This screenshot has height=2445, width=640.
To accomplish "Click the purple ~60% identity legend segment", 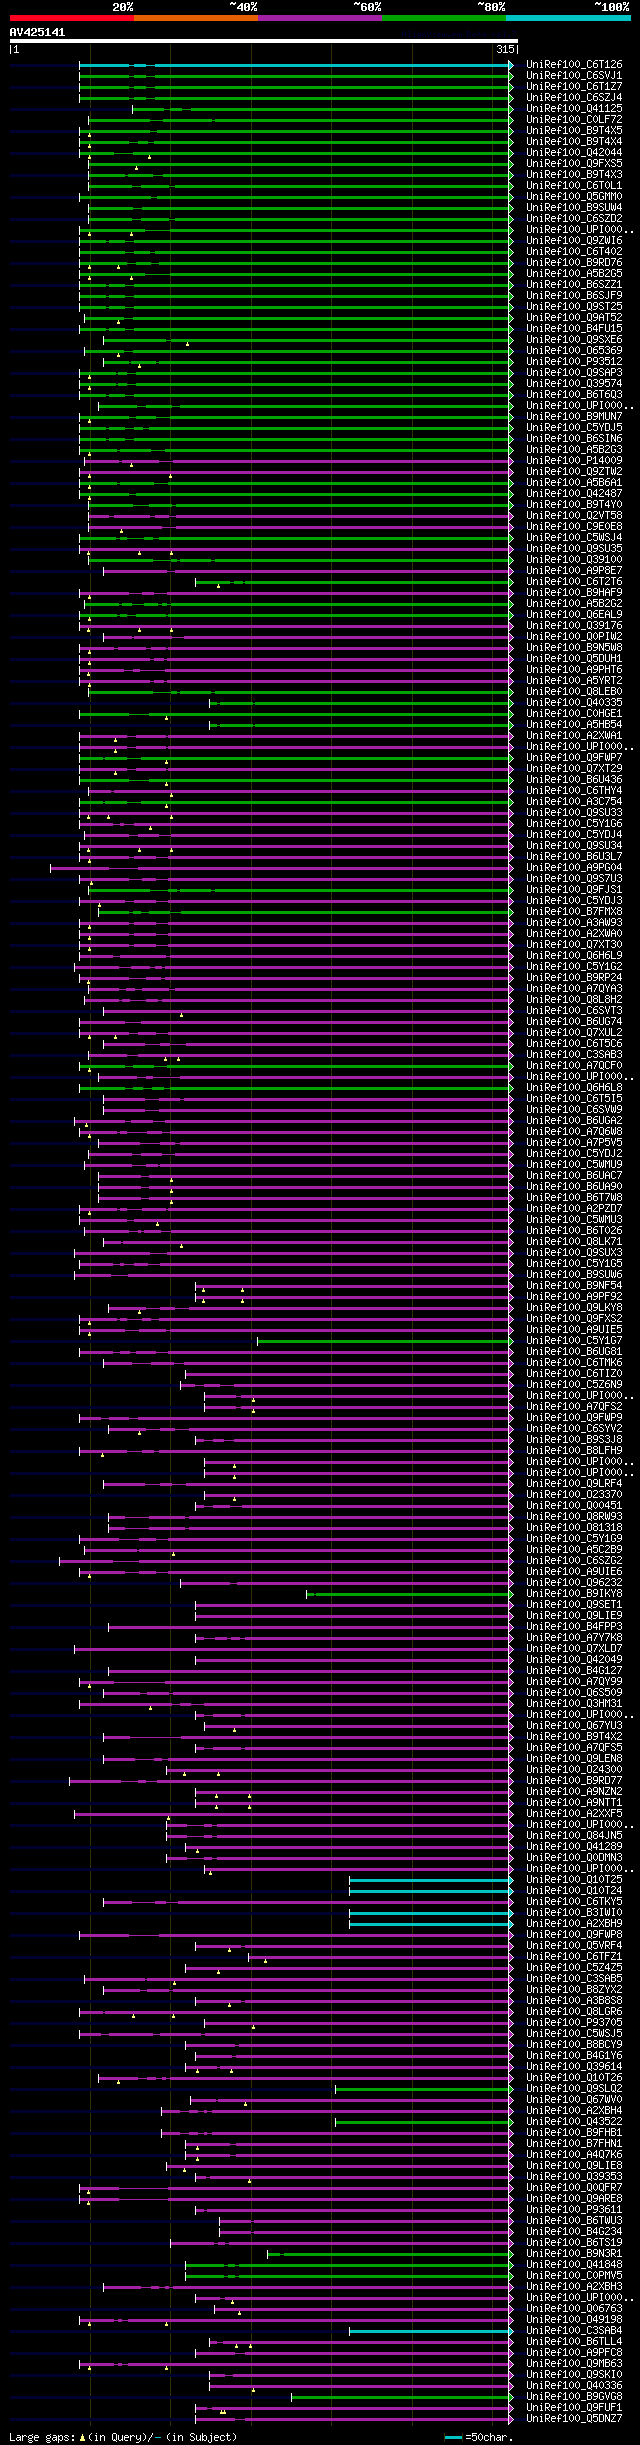I will pyautogui.click(x=319, y=18).
